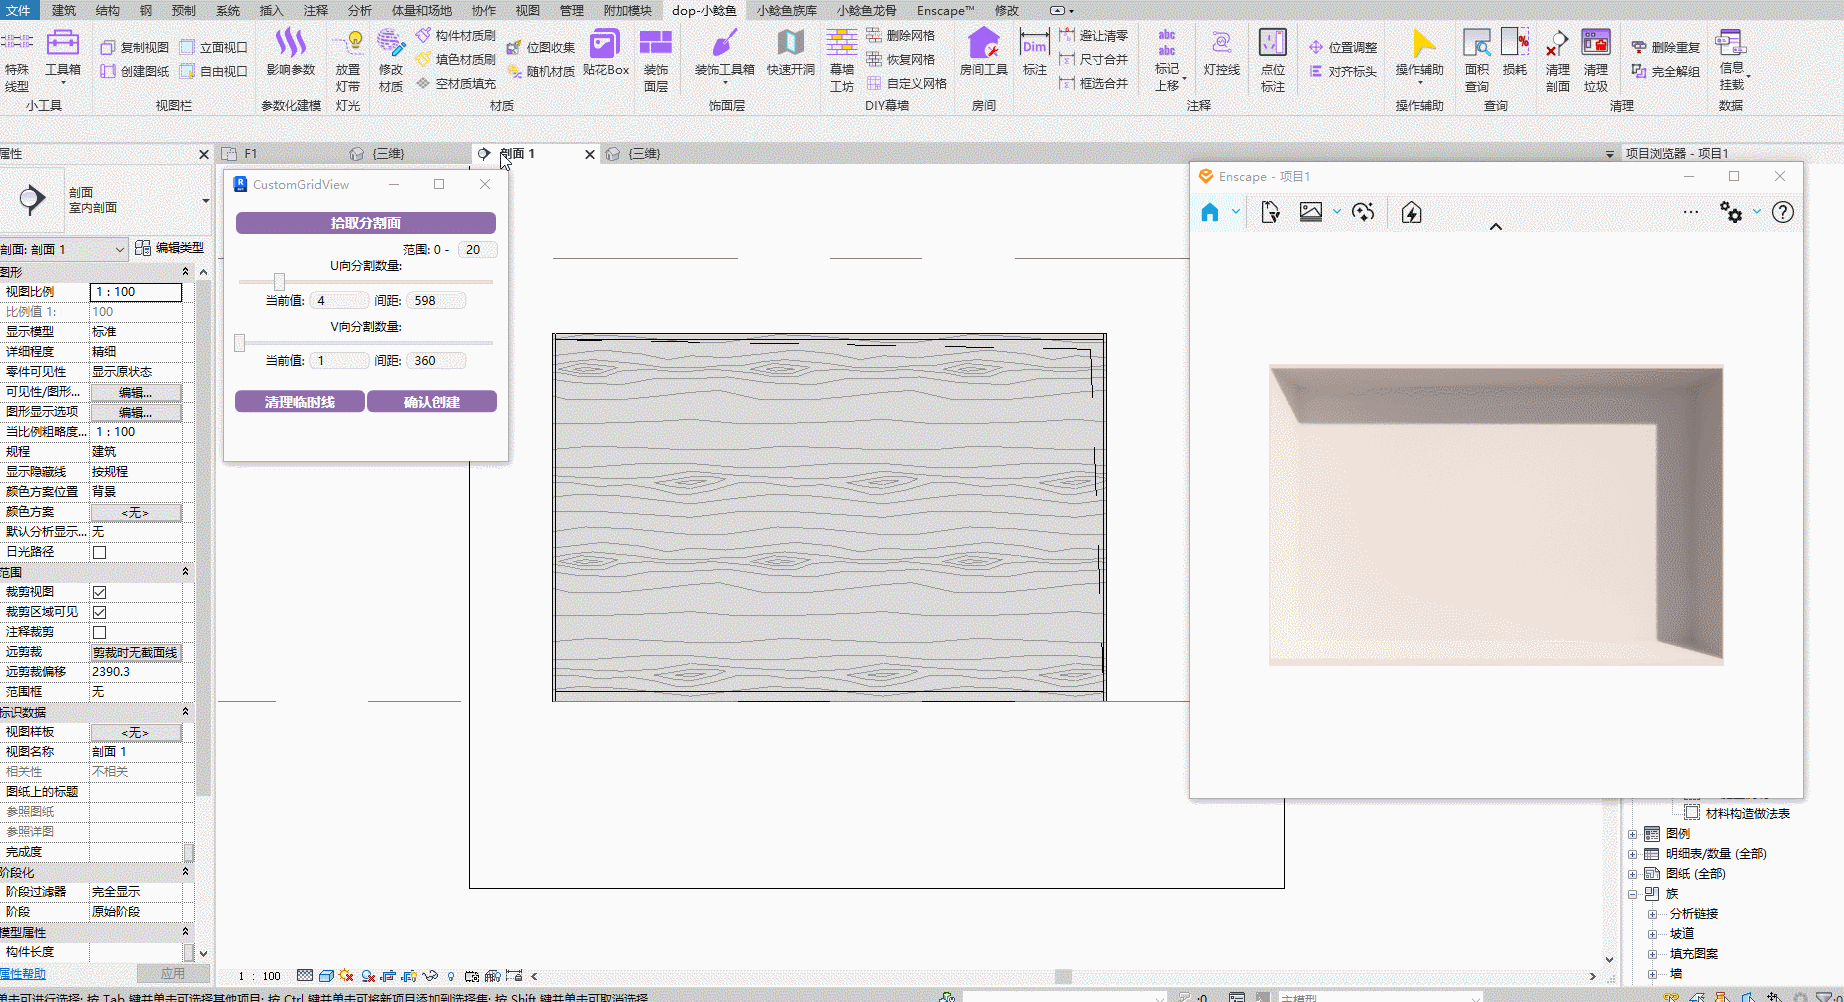Toggle the 注释裁剪 checkbox

tap(99, 632)
